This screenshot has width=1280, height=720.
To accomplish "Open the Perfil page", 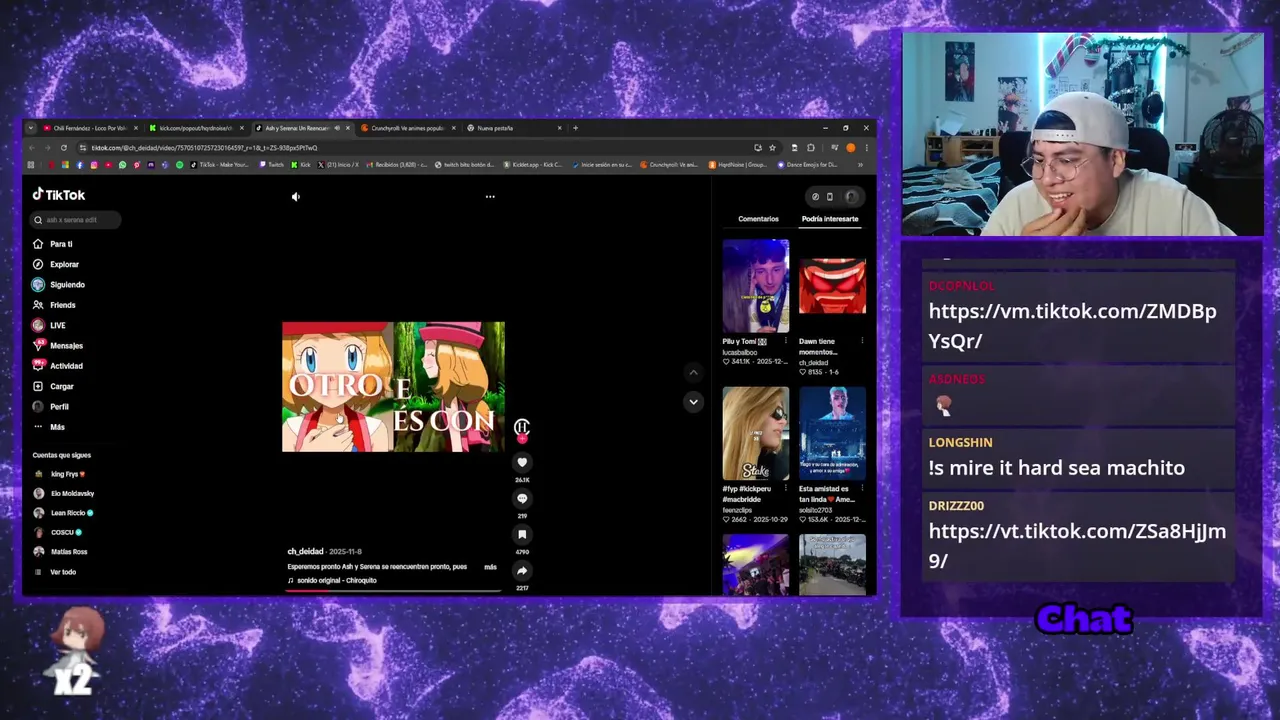I will [51, 407].
